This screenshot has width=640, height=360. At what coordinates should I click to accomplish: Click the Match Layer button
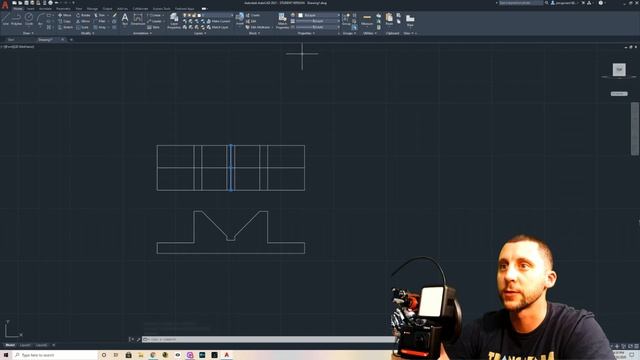218,27
